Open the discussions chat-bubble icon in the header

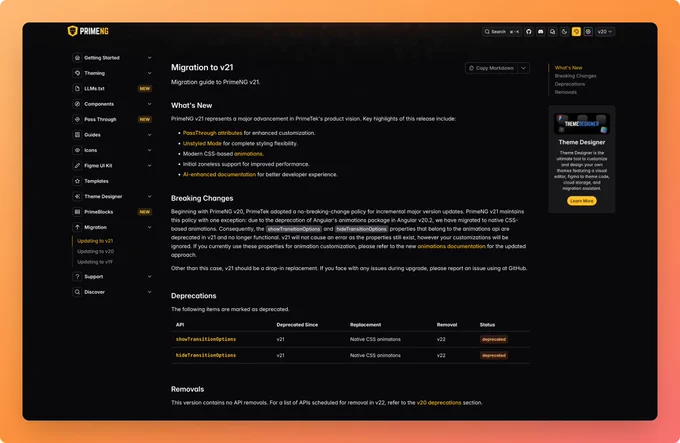552,32
